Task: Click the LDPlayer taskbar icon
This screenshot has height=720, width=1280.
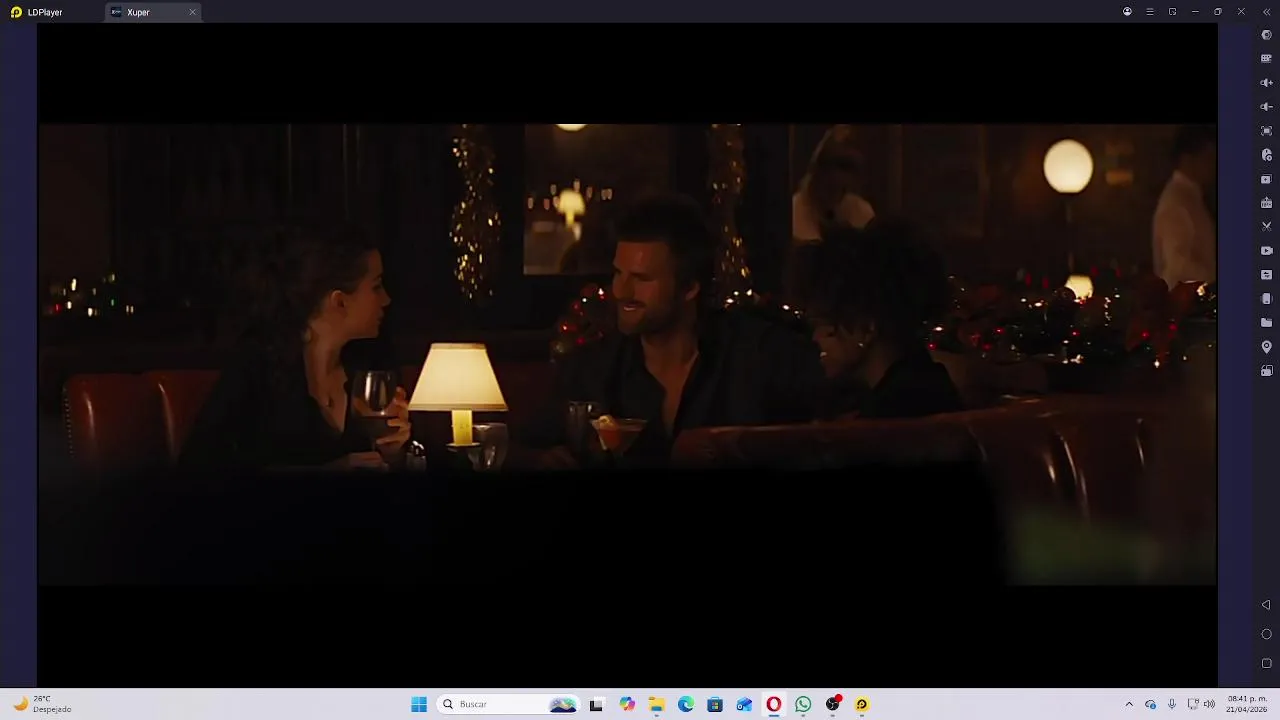Action: (x=862, y=704)
